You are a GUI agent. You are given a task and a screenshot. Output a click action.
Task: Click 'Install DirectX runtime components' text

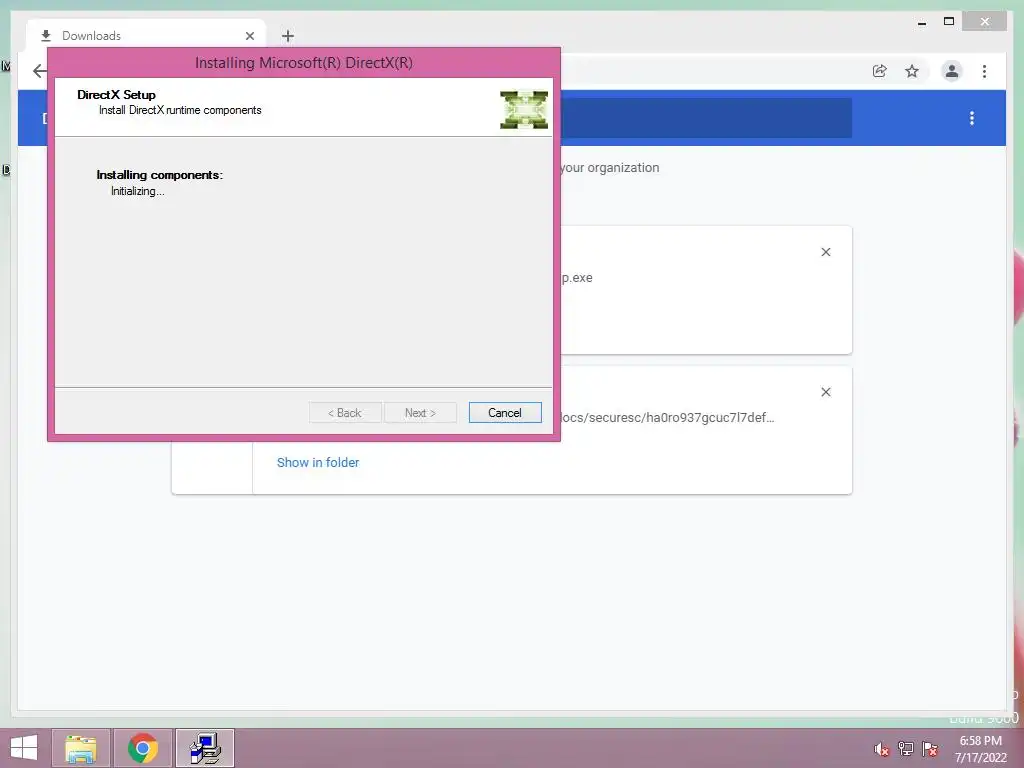(180, 110)
